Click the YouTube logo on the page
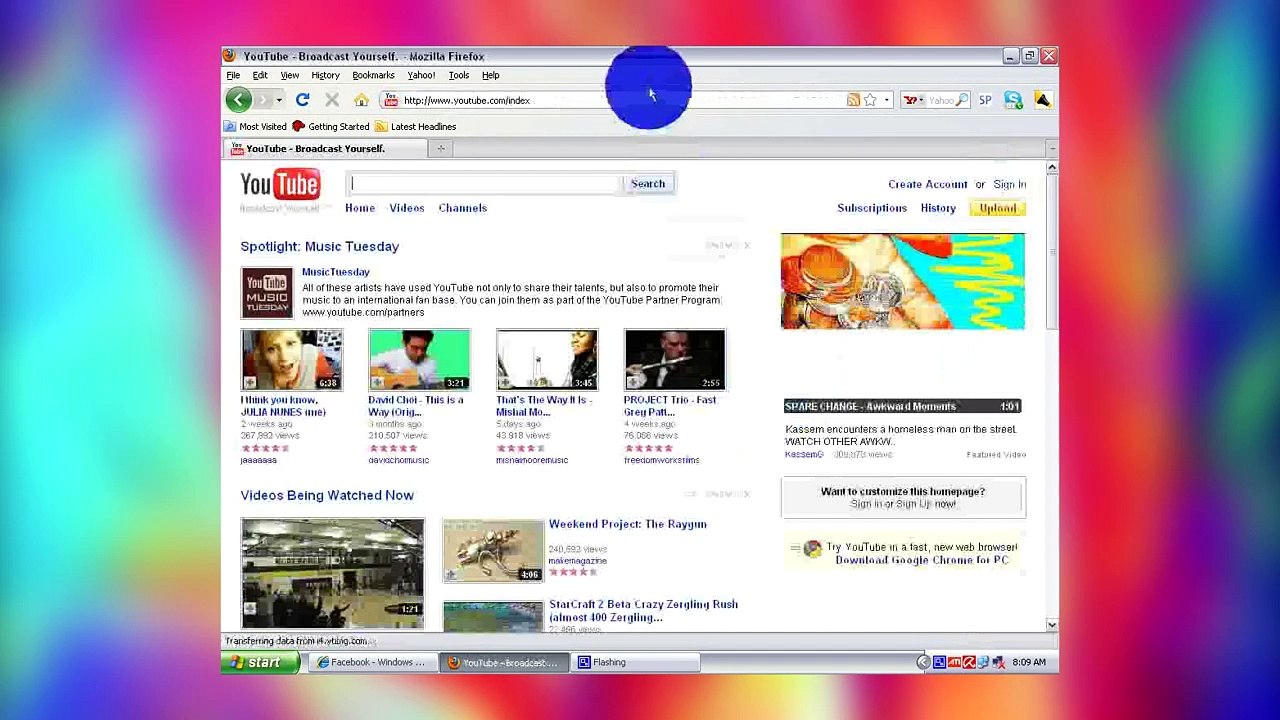 (280, 185)
